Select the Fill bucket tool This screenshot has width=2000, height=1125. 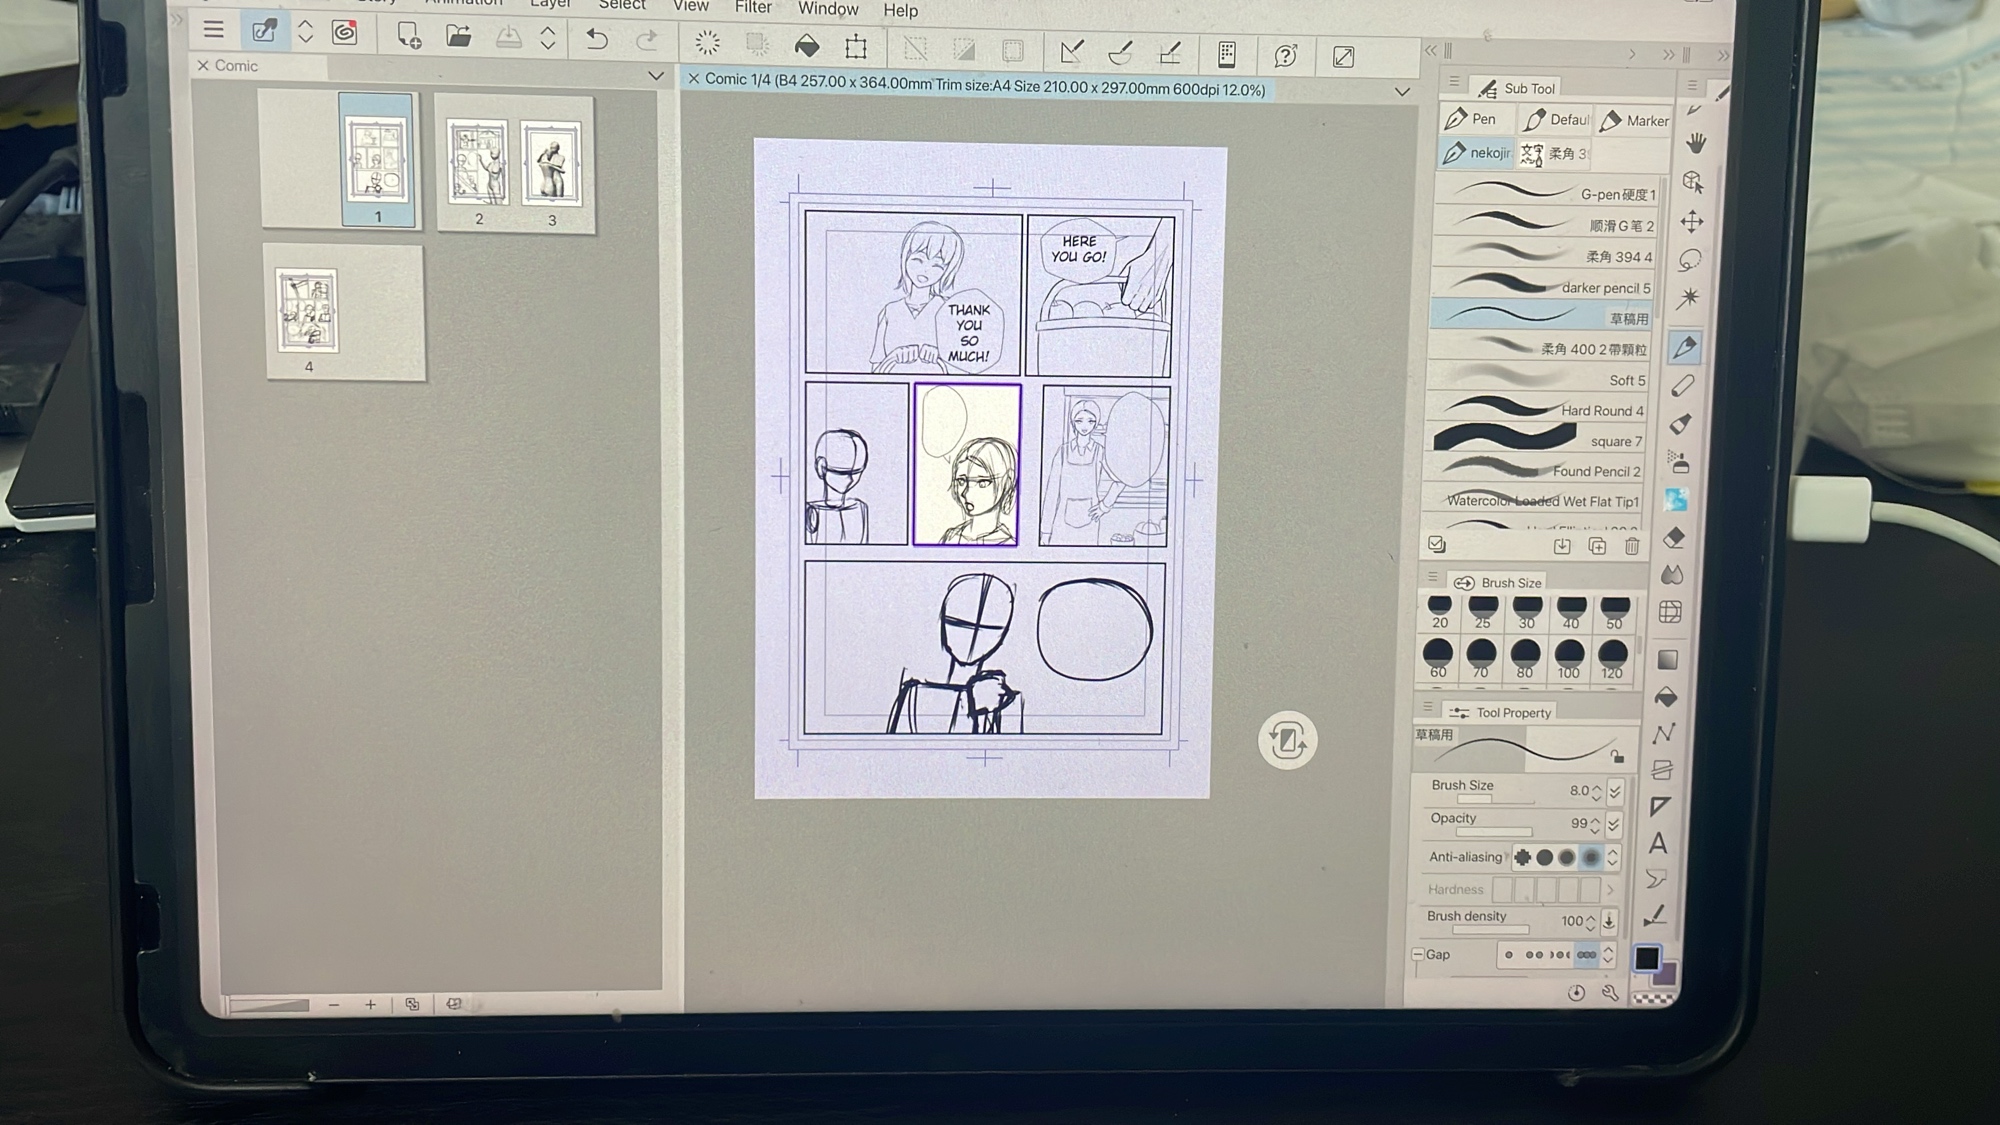tap(1667, 697)
